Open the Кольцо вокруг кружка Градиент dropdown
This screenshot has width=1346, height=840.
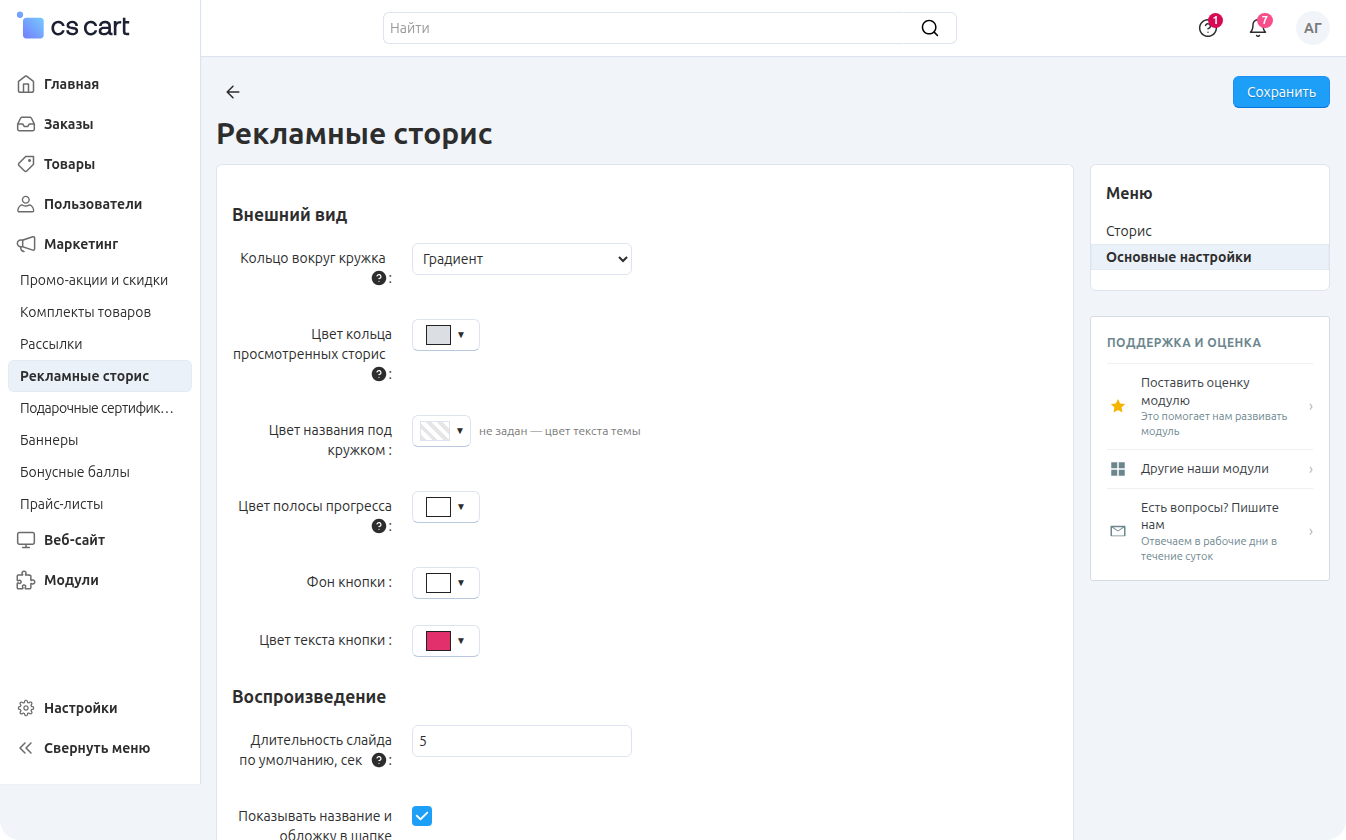pos(522,259)
